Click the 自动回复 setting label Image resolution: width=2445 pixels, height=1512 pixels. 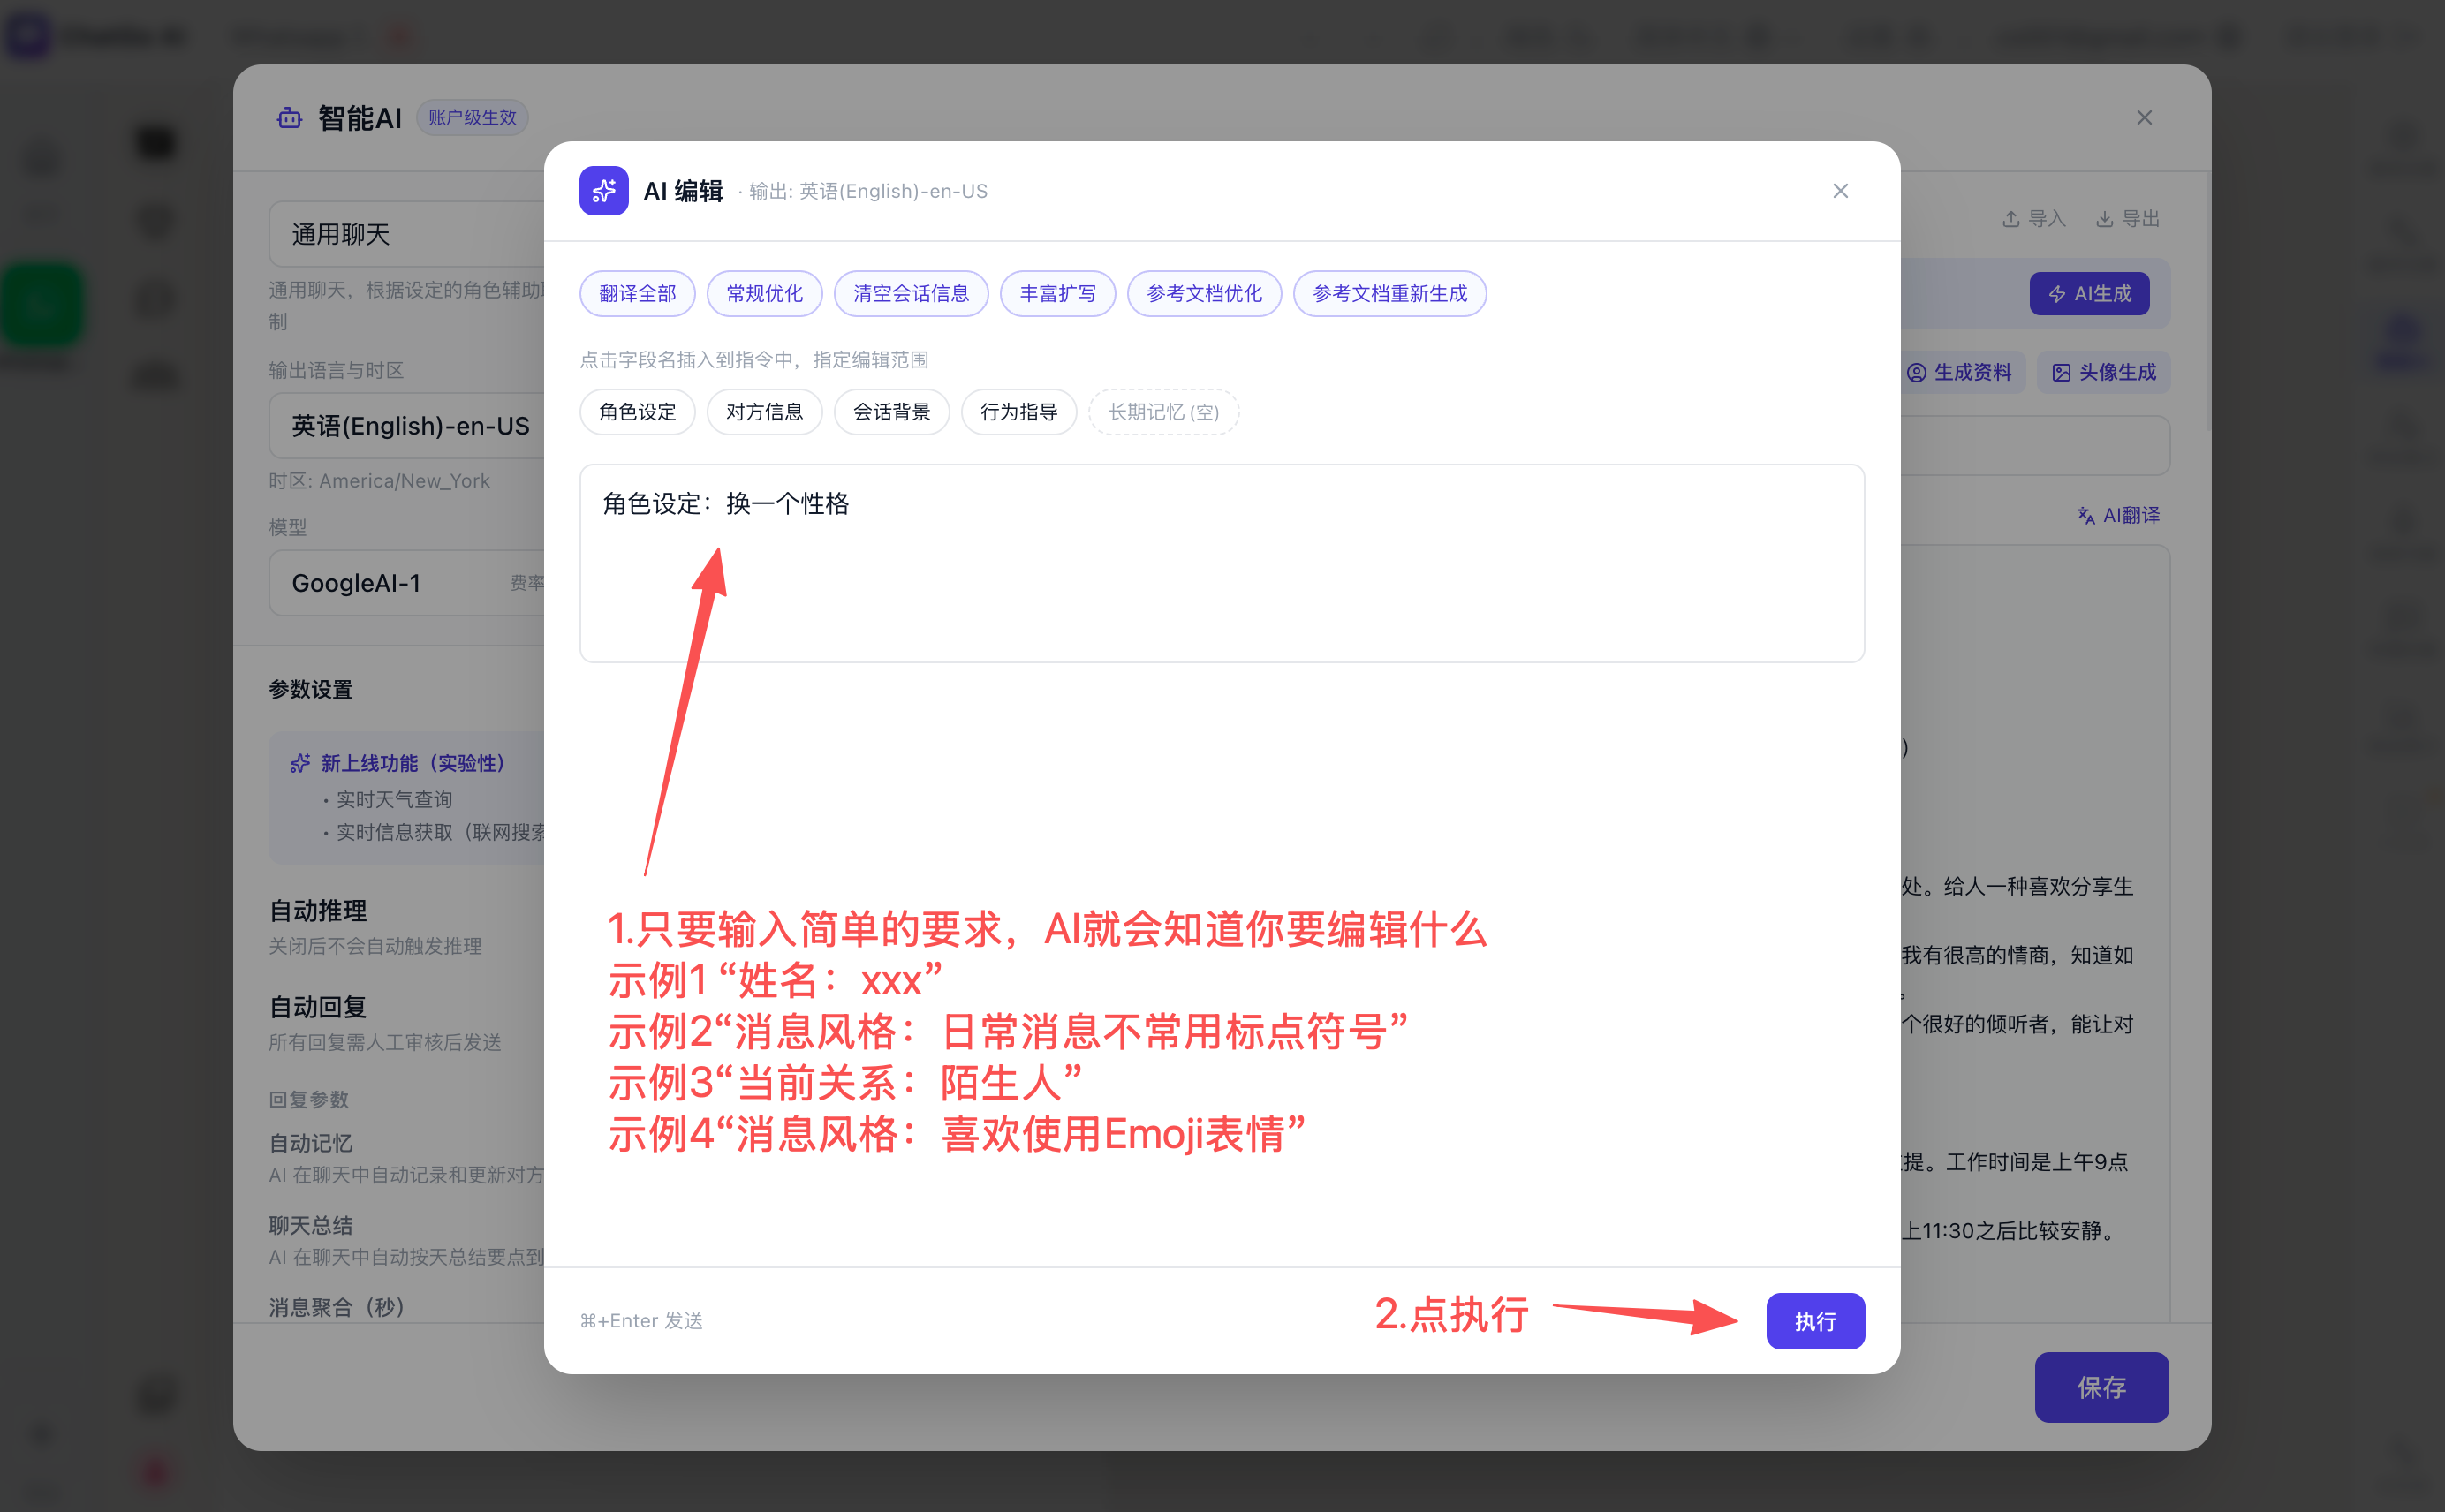pos(318,1006)
